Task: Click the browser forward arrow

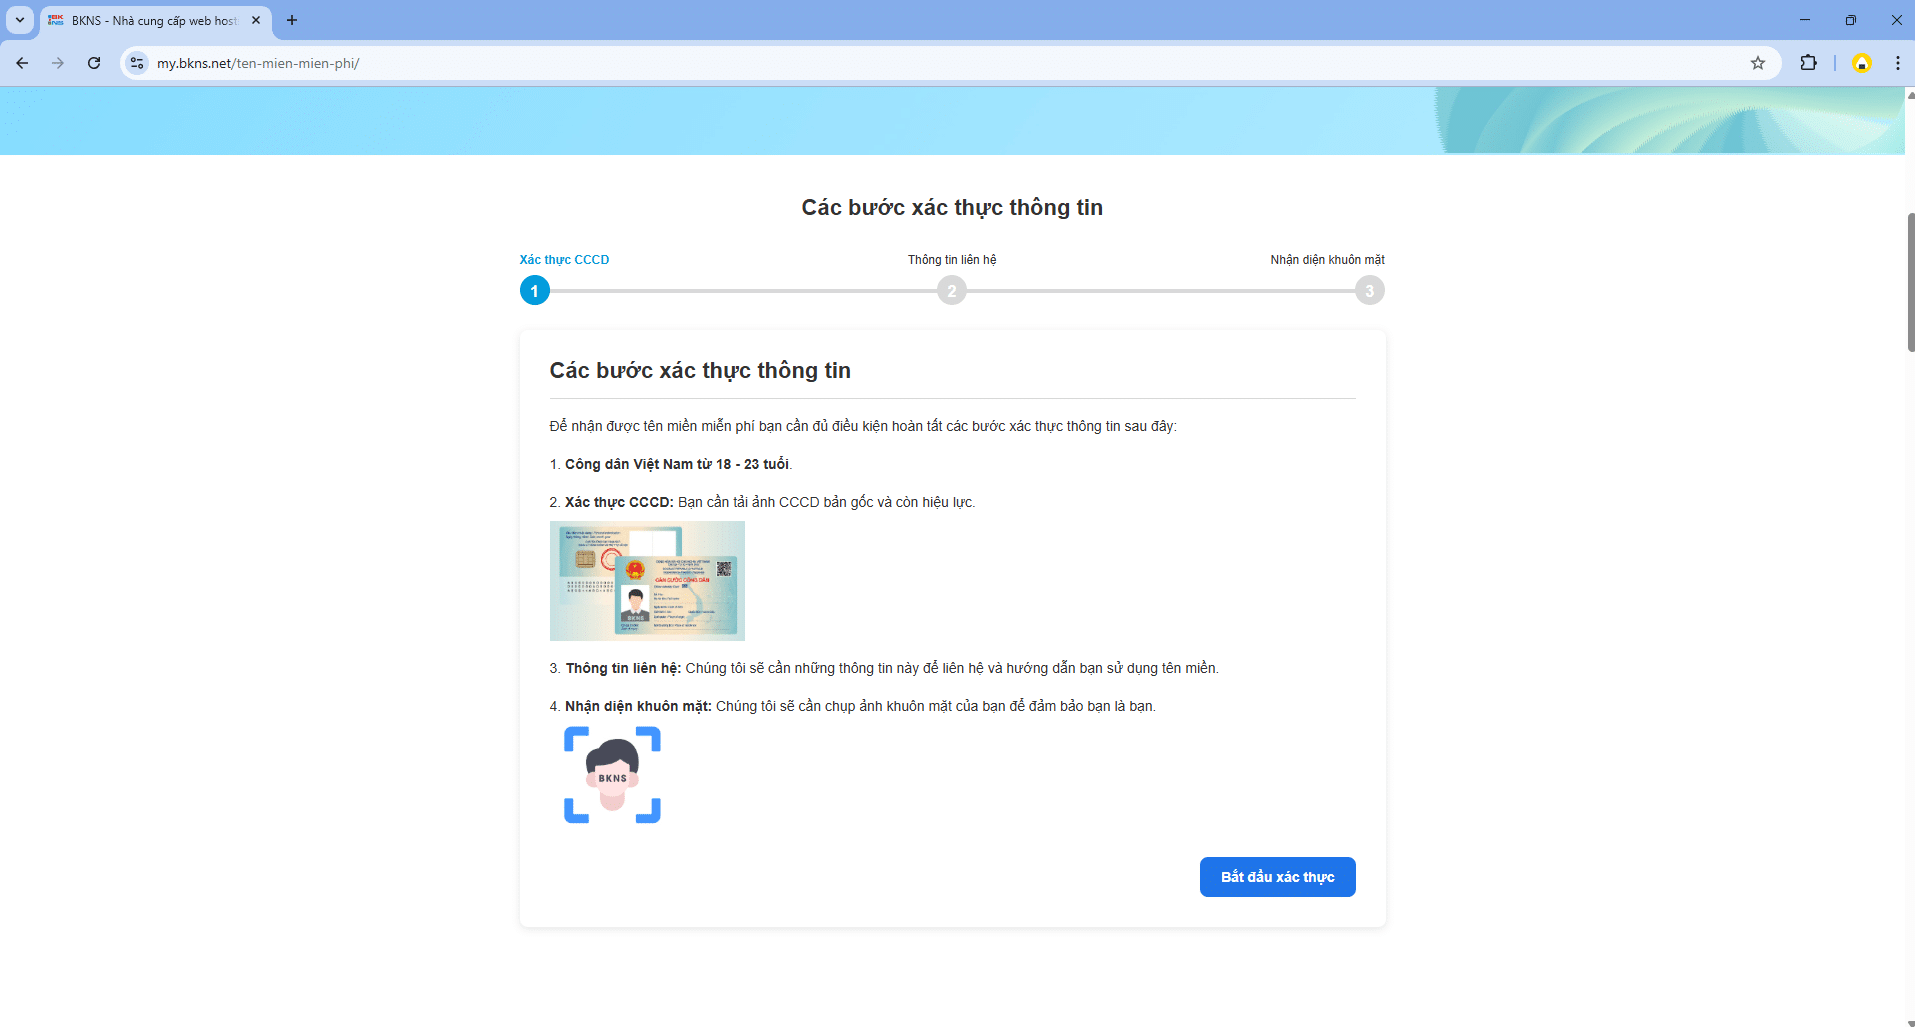Action: [x=58, y=63]
